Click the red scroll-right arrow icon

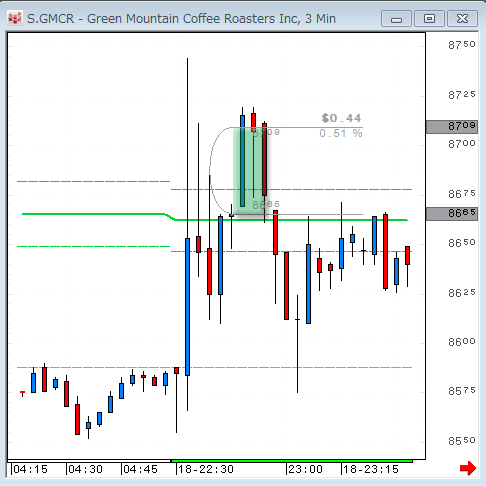tap(468, 468)
